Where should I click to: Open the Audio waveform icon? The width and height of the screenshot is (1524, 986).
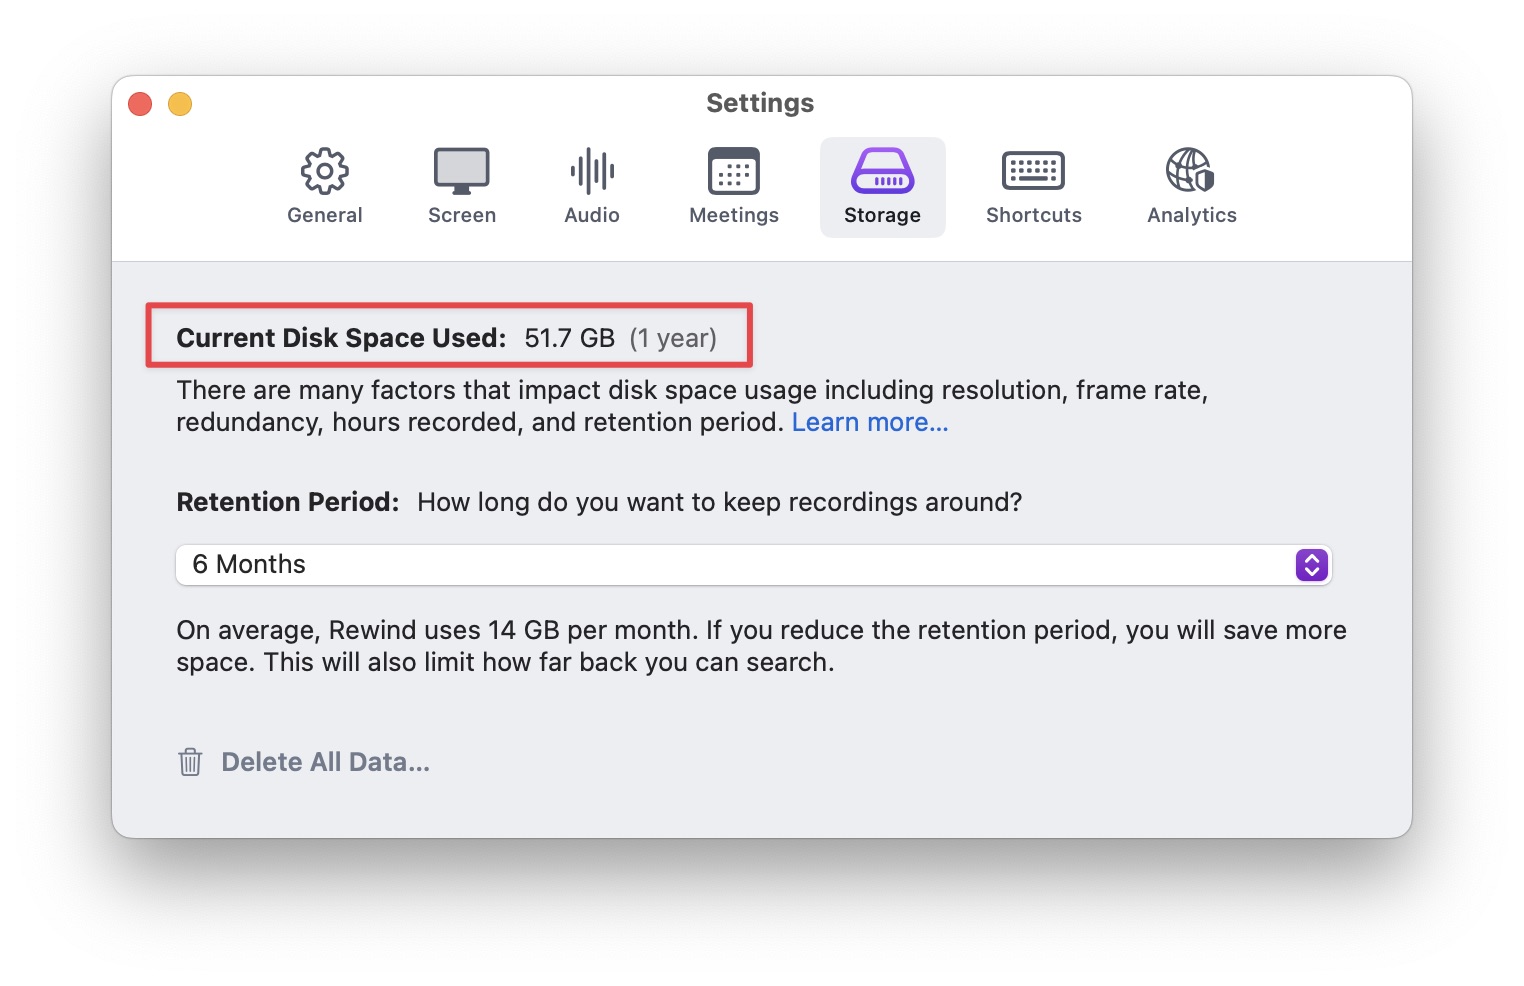coord(592,171)
